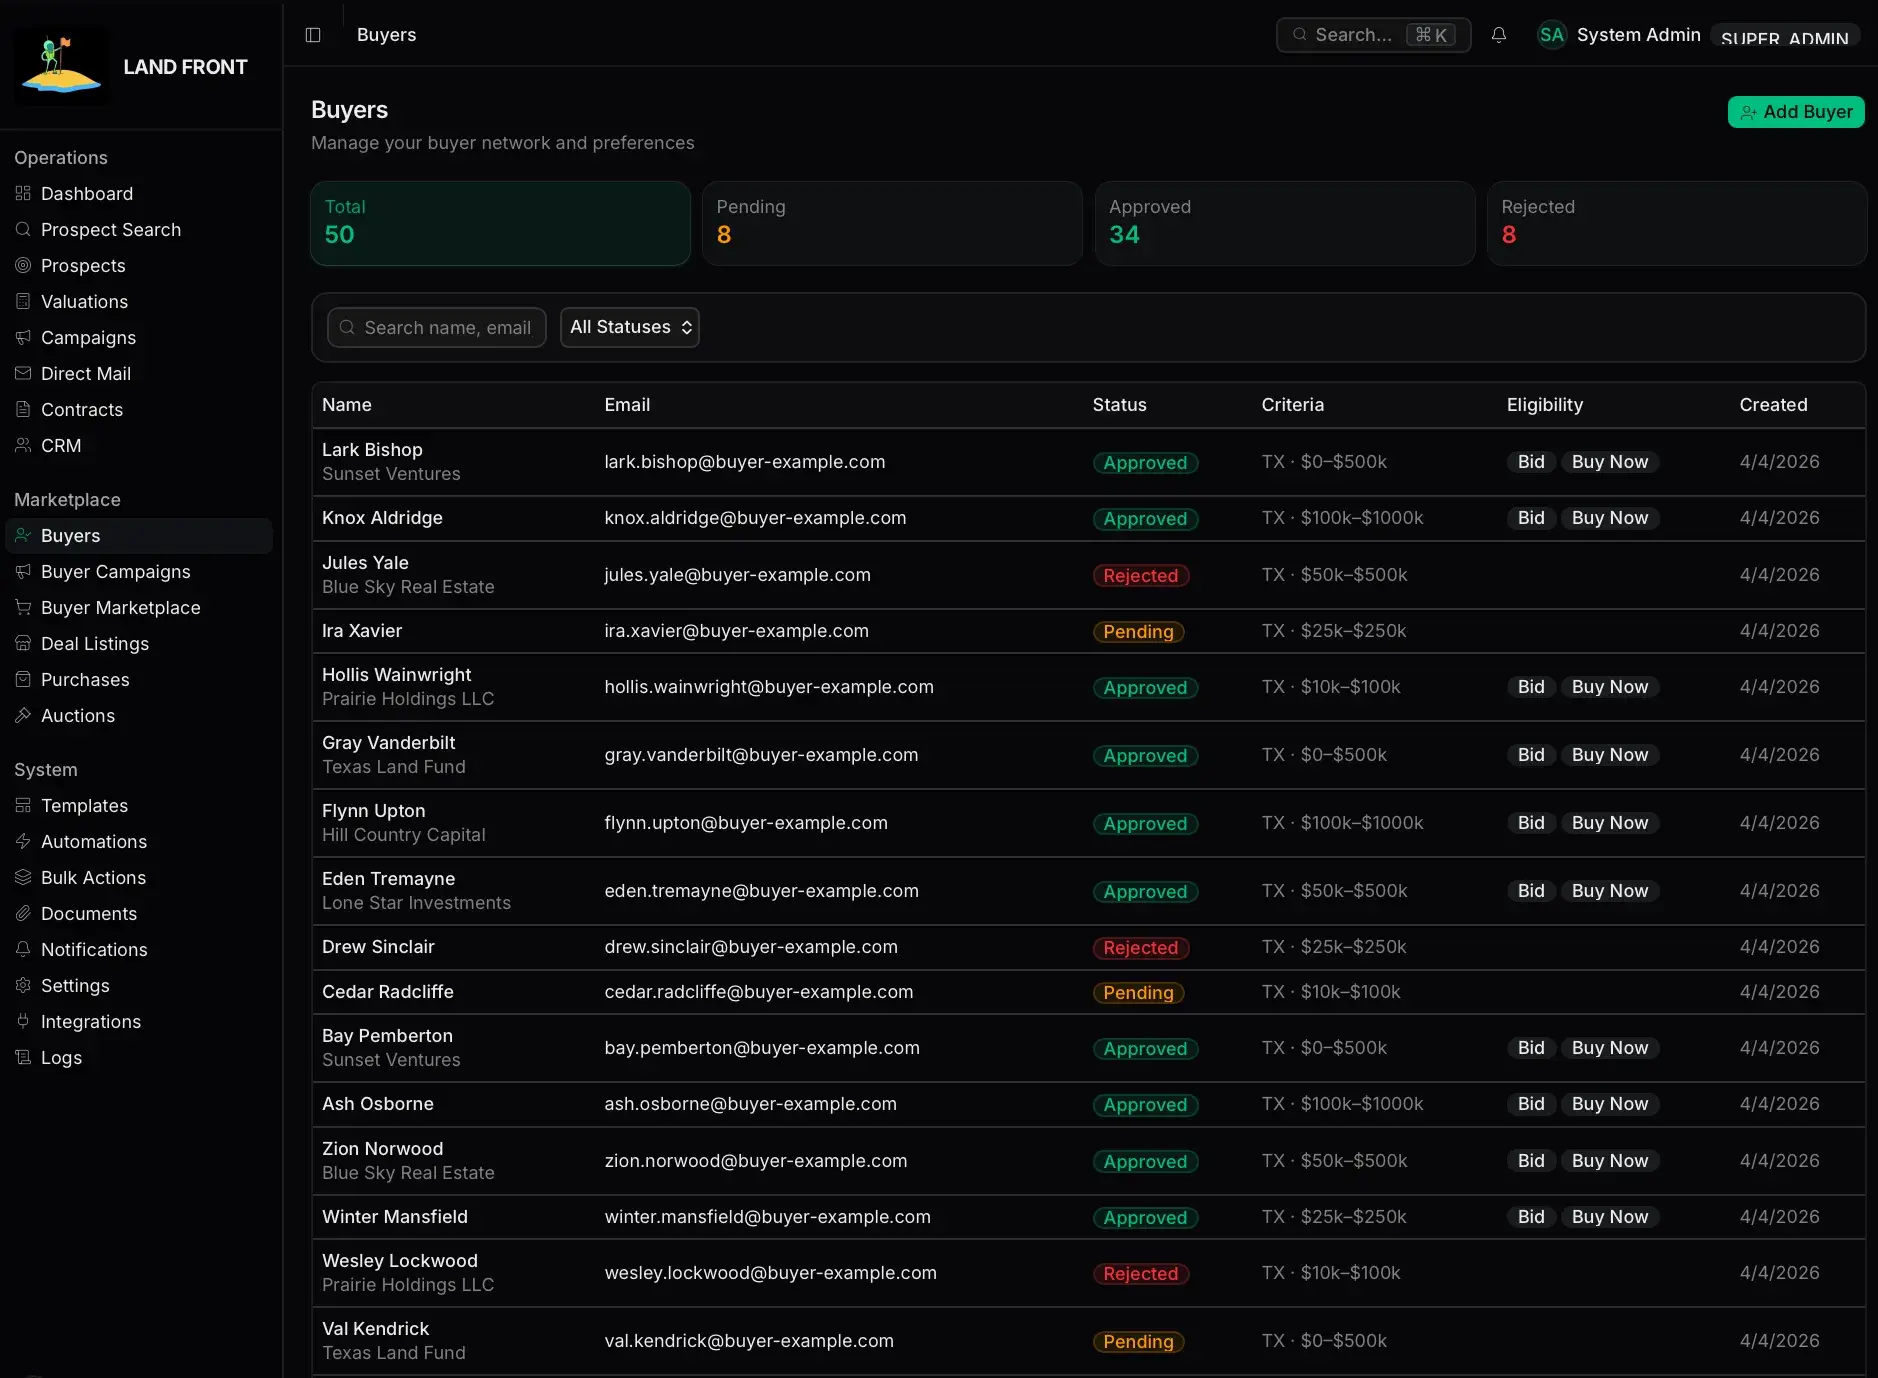The height and width of the screenshot is (1378, 1878).
Task: Click Bid tag in Hollis Wainwright row
Action: click(1531, 687)
